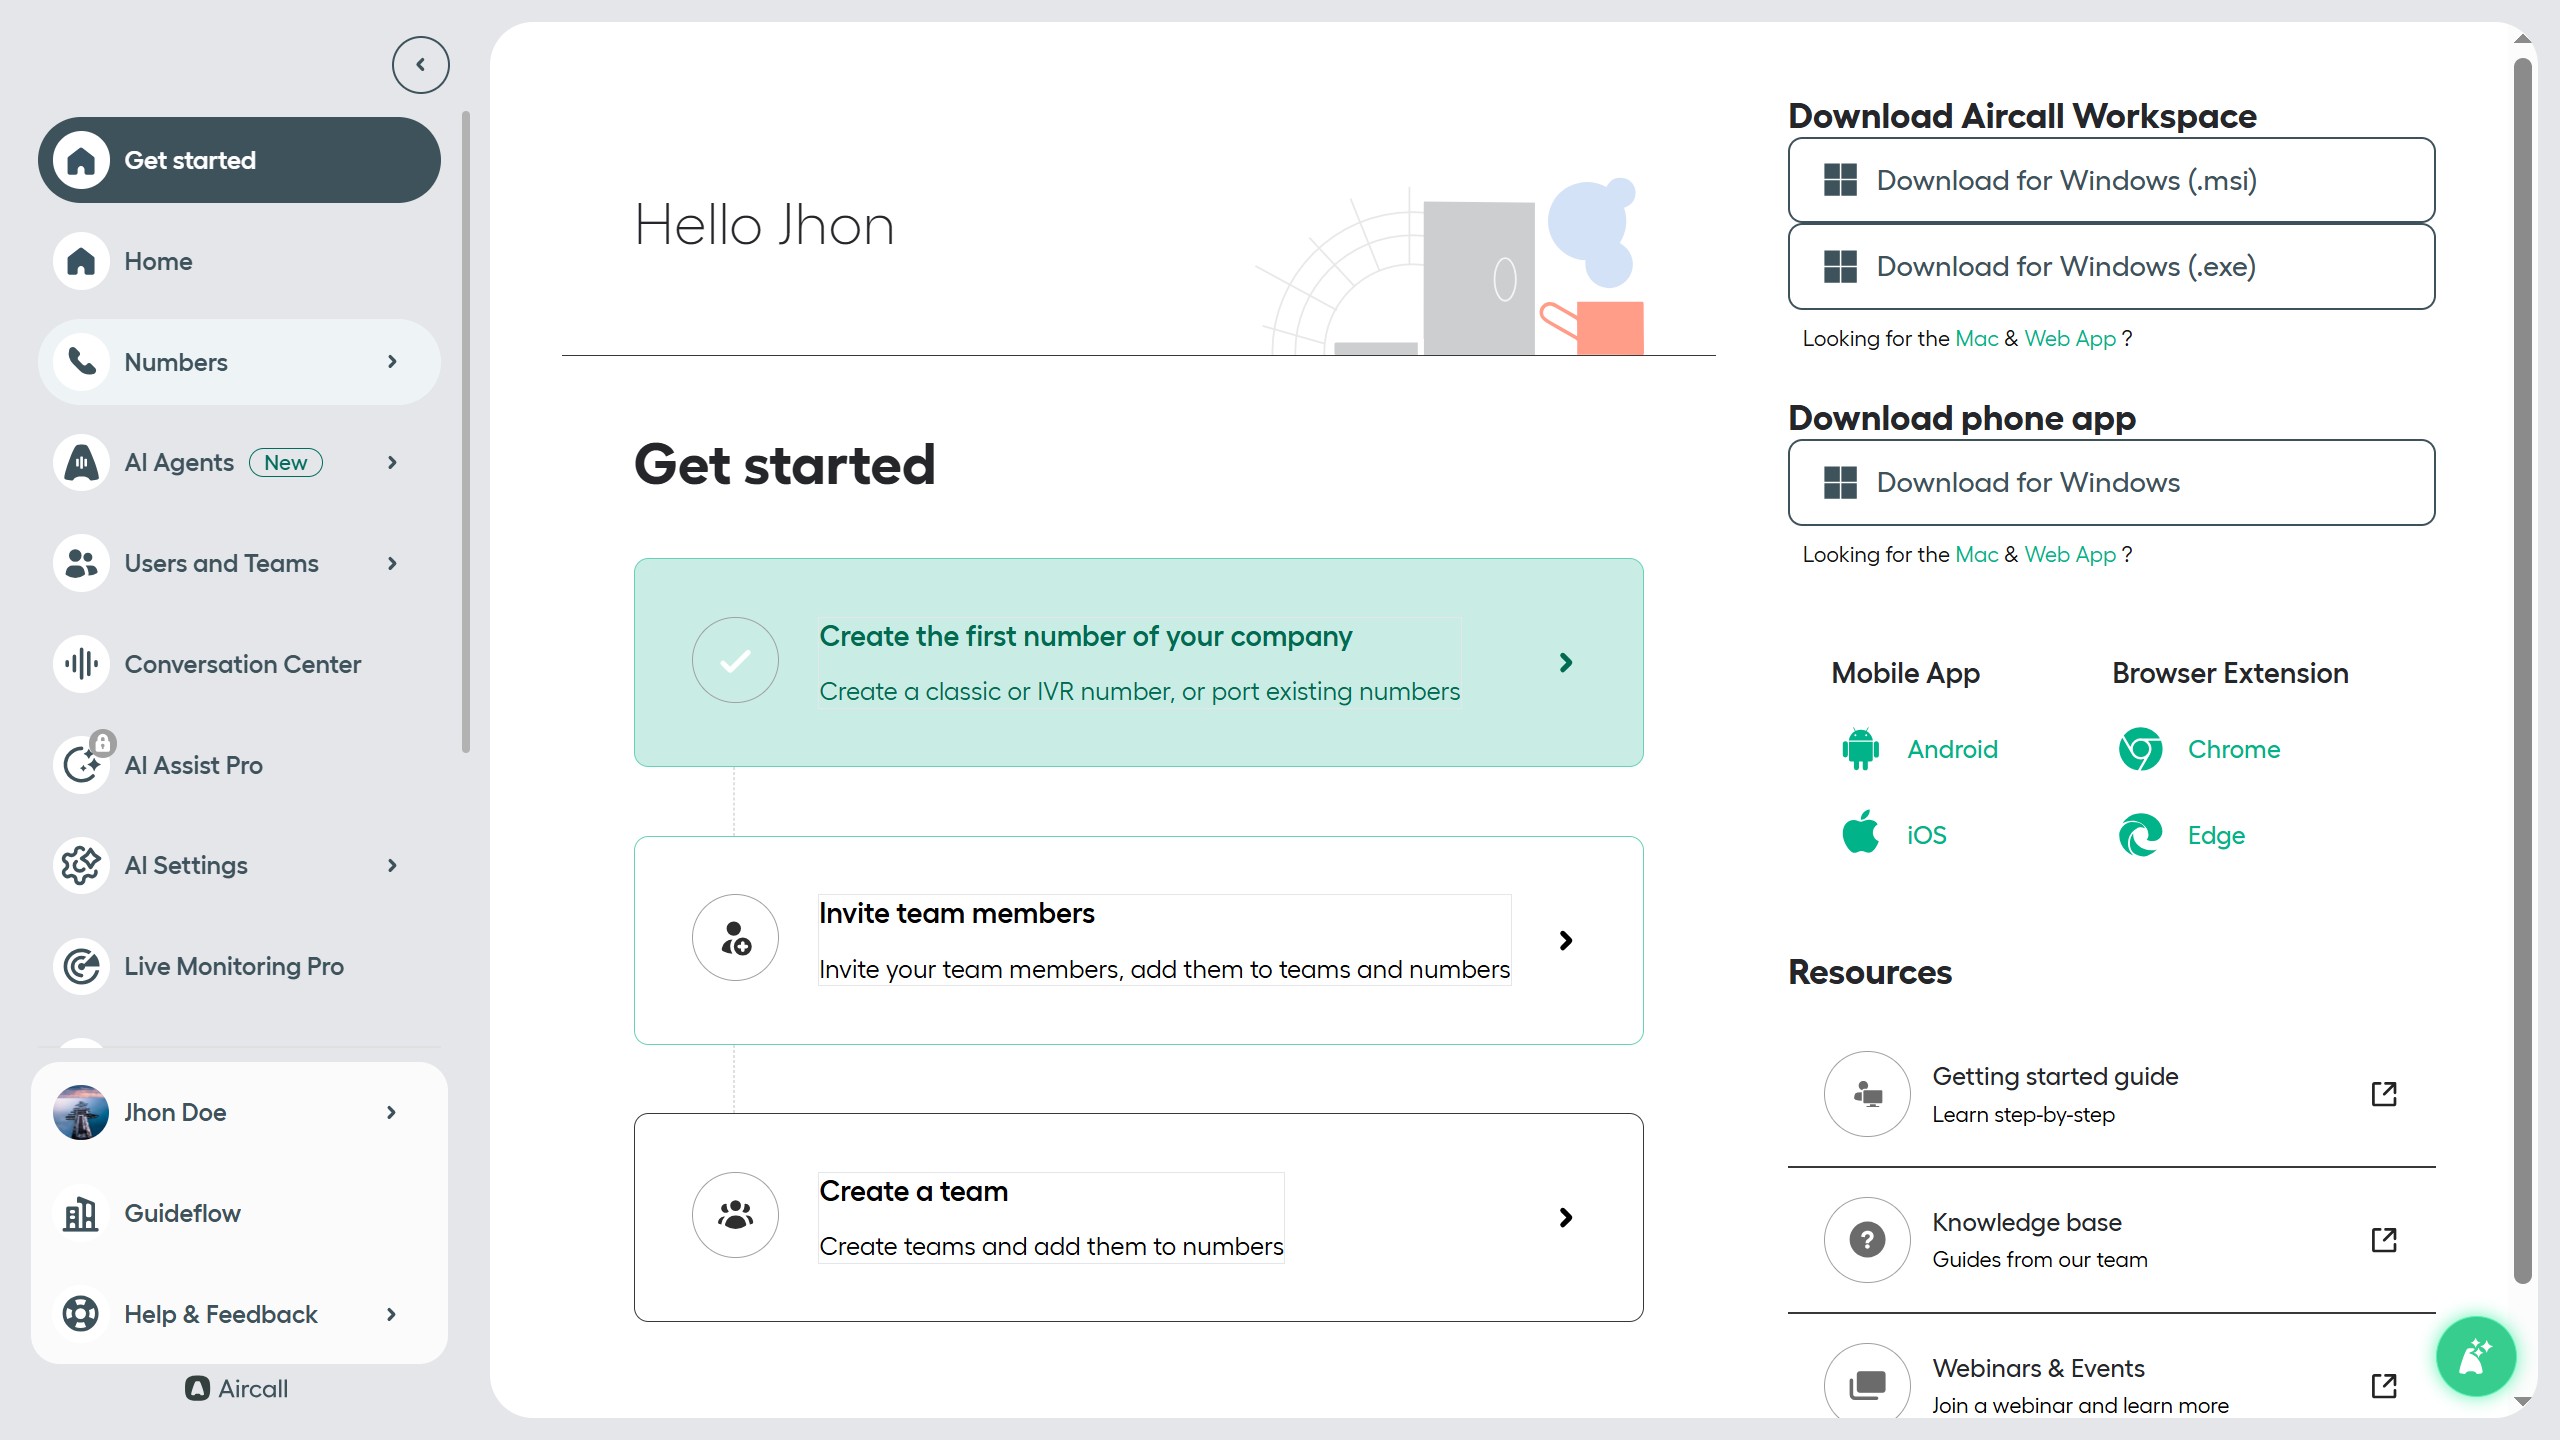Viewport: 2560px width, 1440px height.
Task: Open Getting started guide external link icon
Action: click(x=2384, y=1094)
